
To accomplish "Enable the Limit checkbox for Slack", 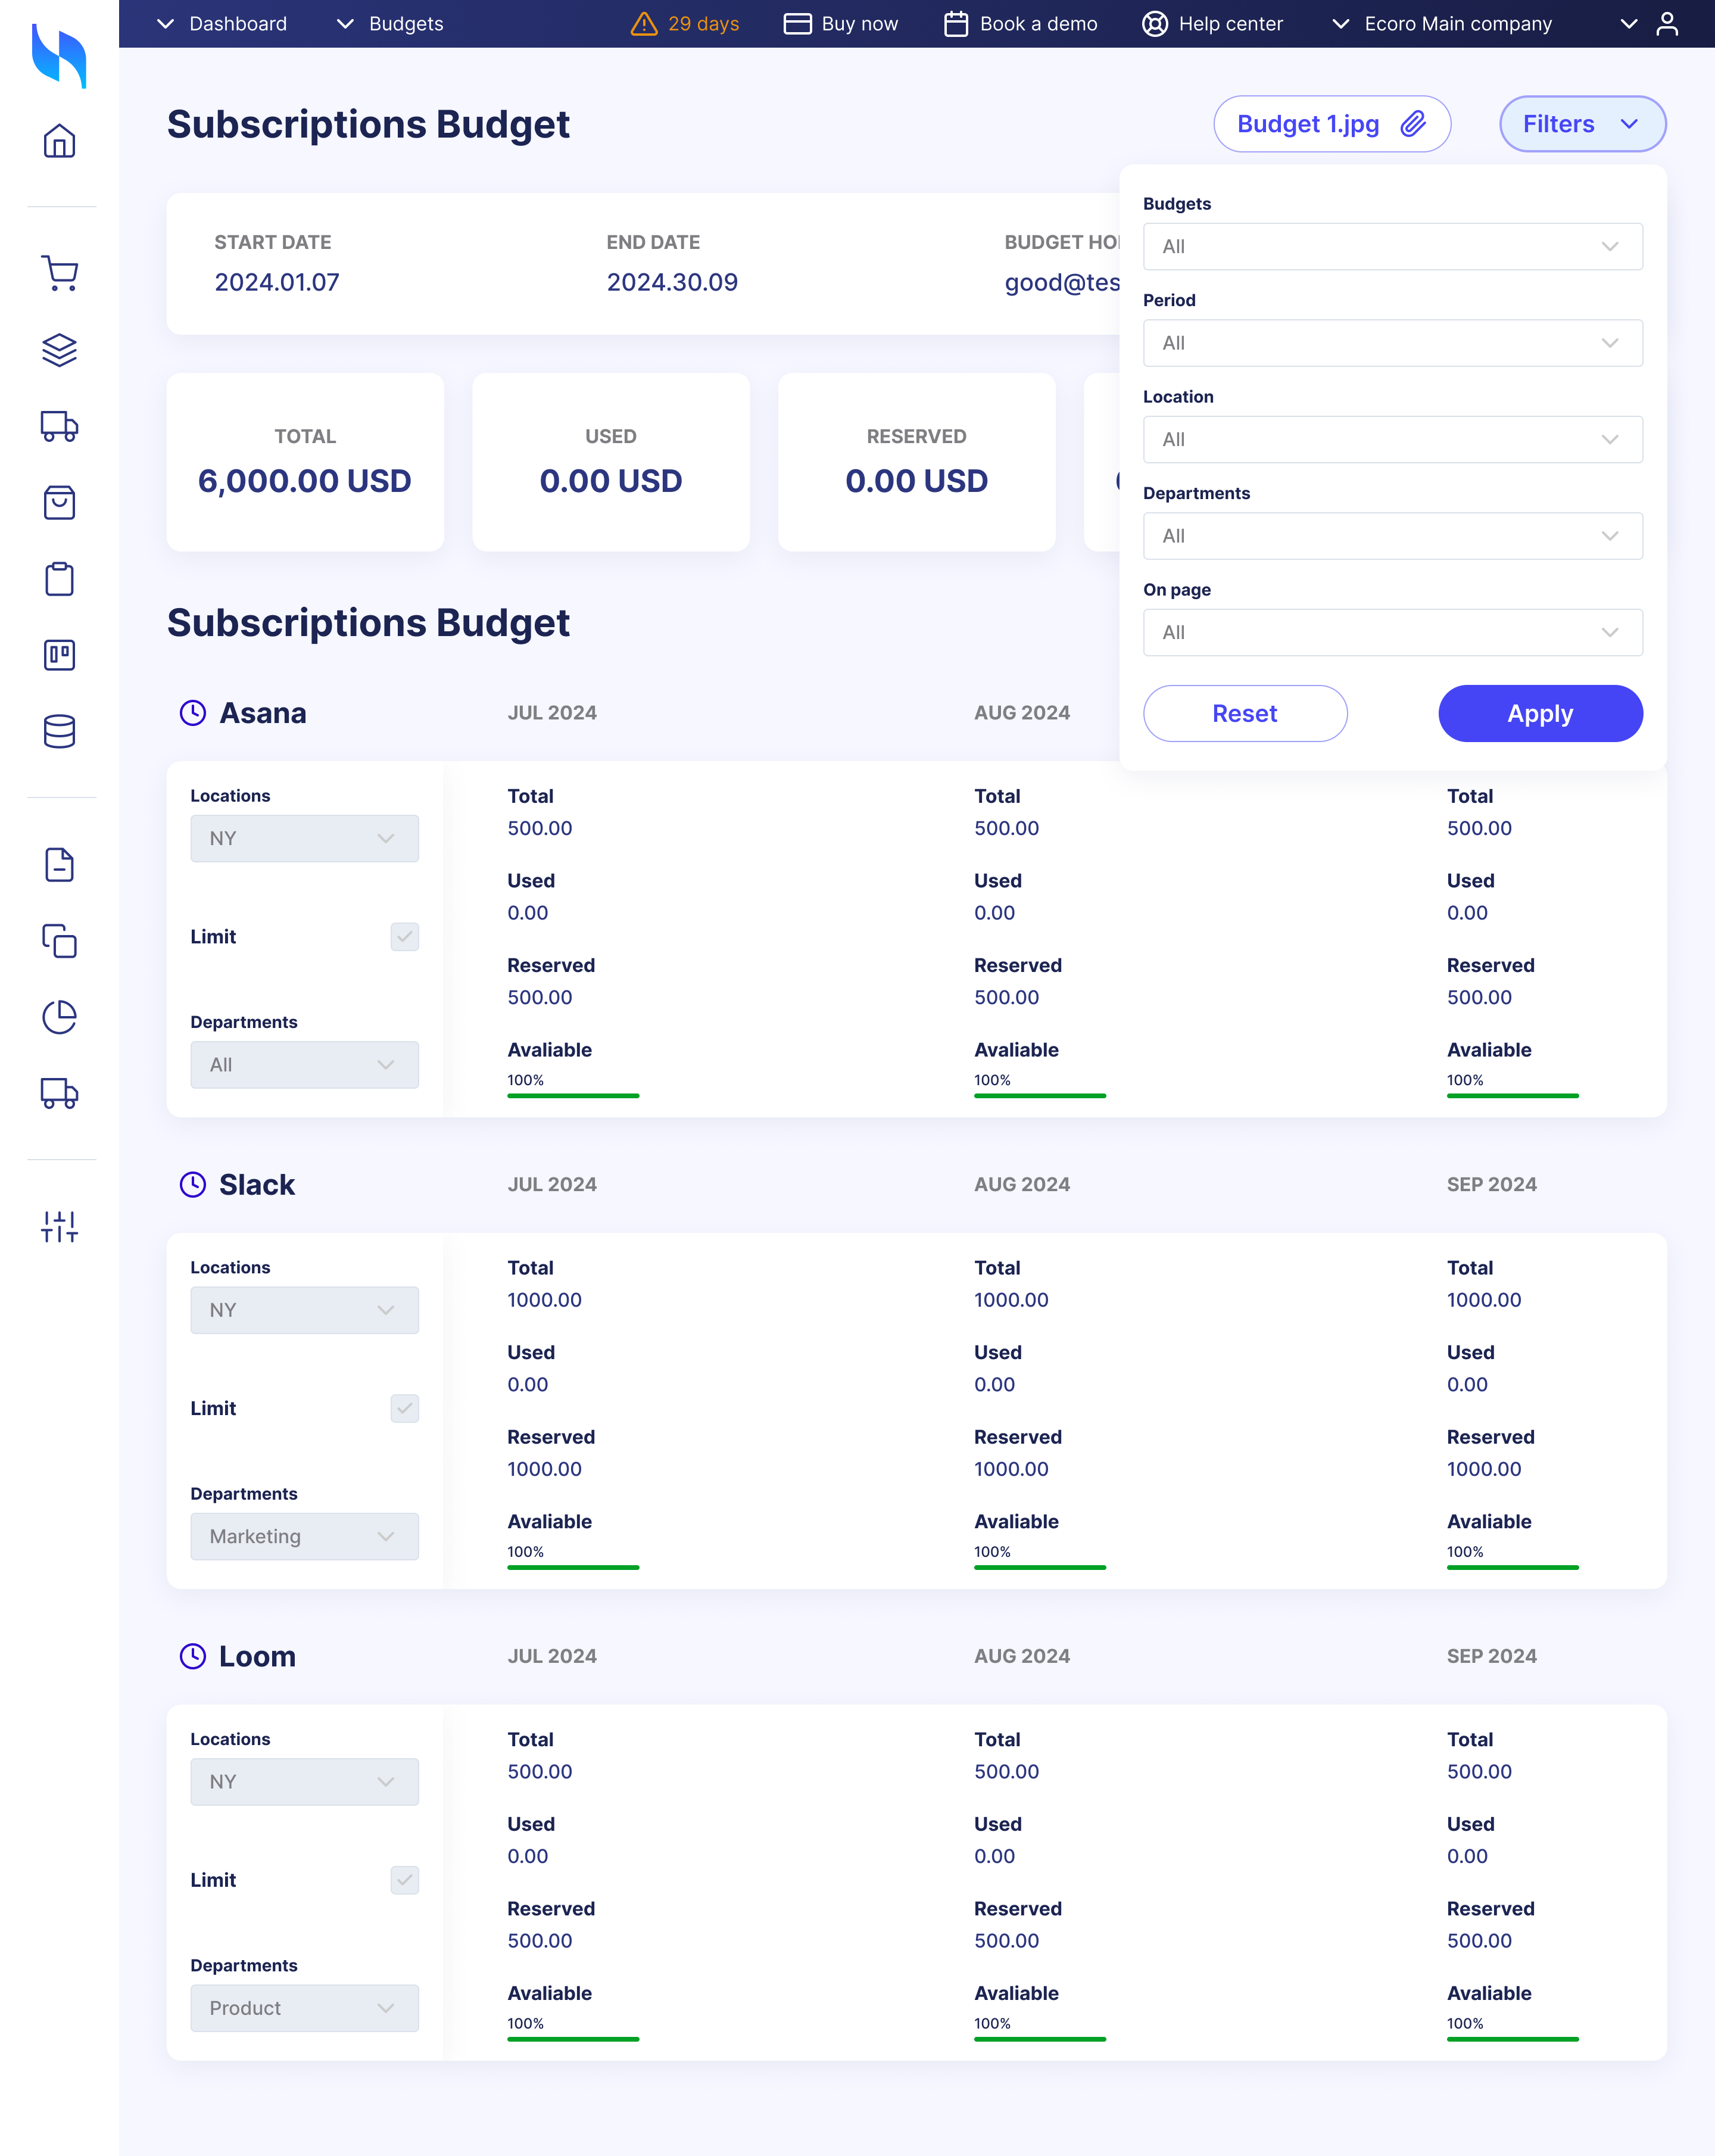I will pos(404,1408).
